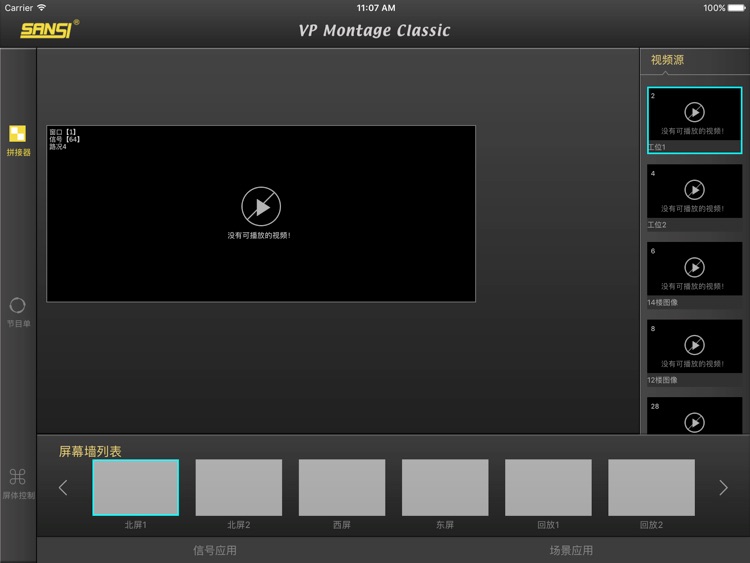Click the SANSI logo
Image resolution: width=750 pixels, height=563 pixels.
[x=50, y=30]
